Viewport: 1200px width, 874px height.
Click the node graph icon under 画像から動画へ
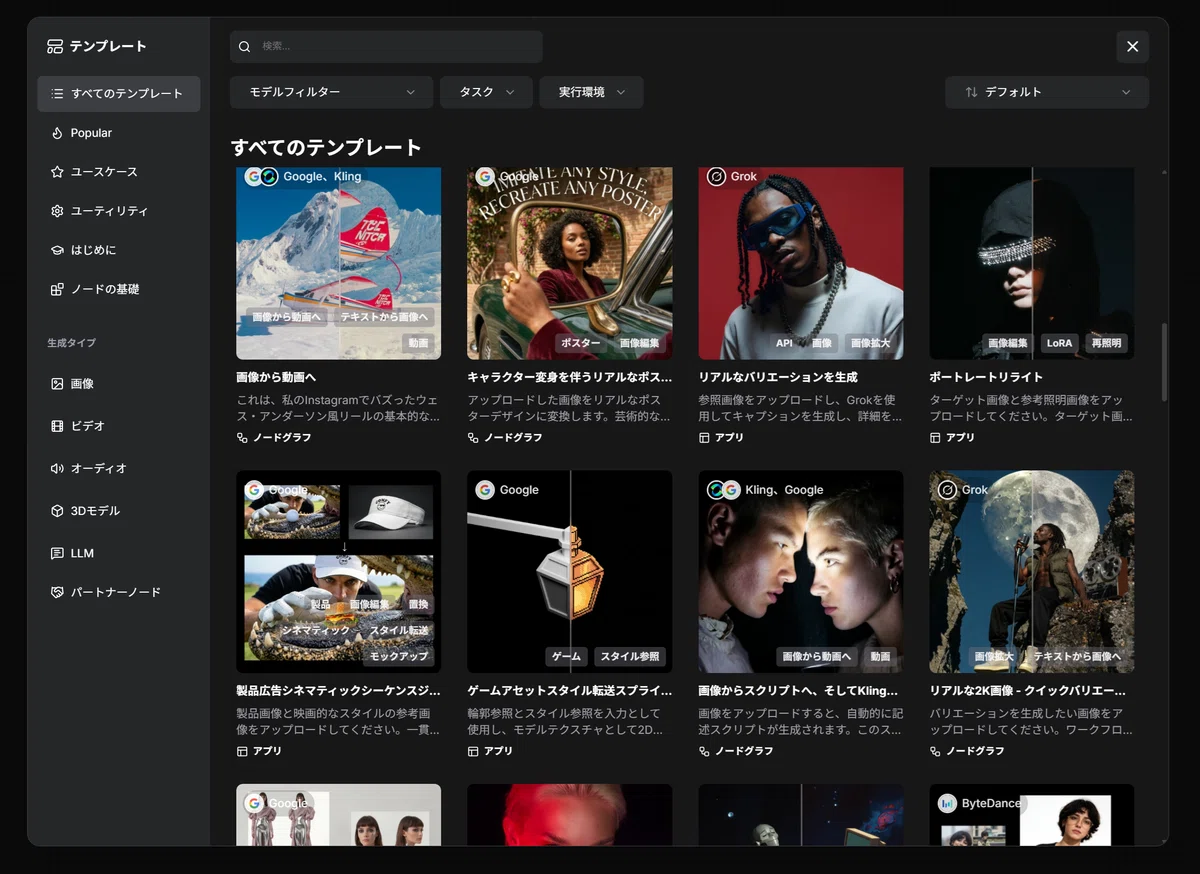pos(242,437)
